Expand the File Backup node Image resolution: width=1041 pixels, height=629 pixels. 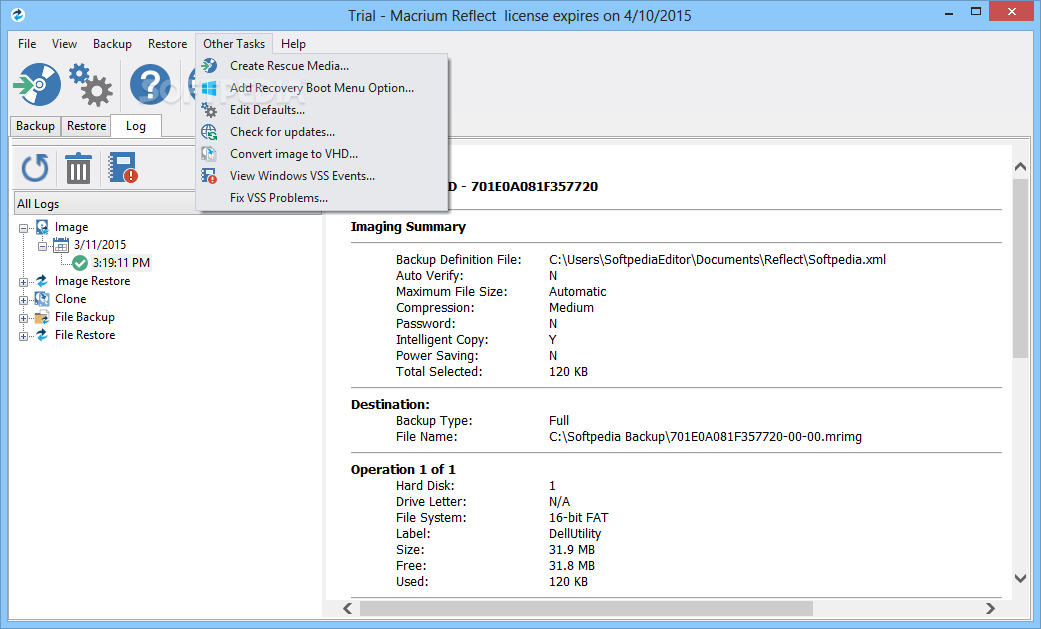coord(23,317)
